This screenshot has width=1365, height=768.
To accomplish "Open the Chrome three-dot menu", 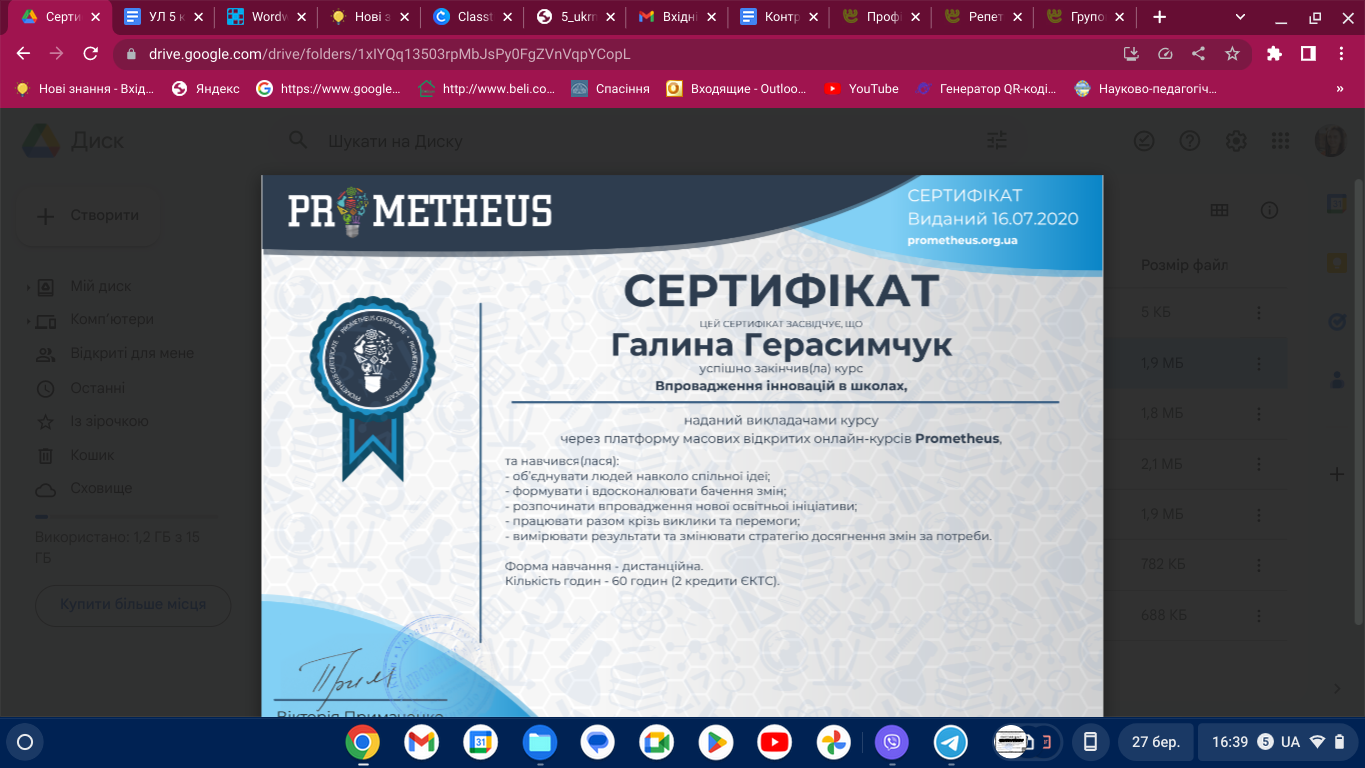I will [1340, 54].
